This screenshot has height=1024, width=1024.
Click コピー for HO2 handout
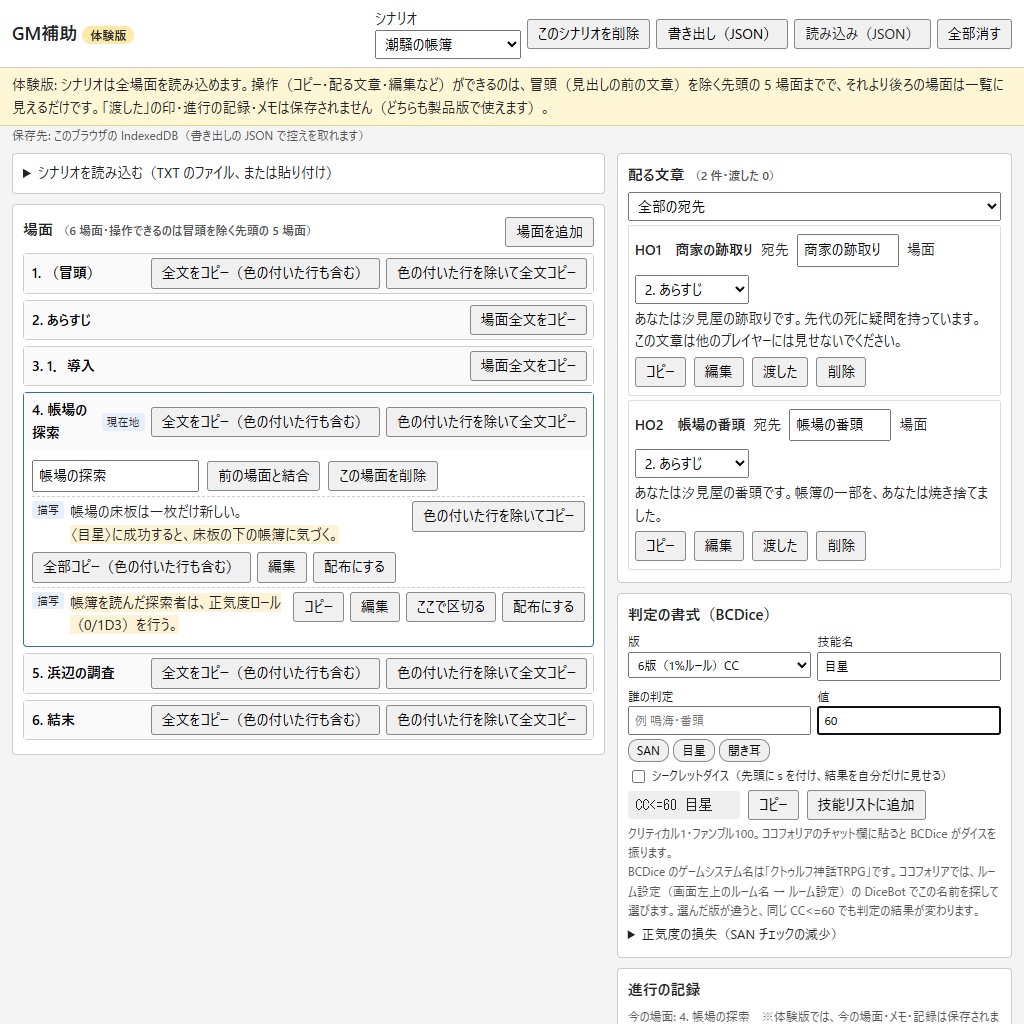coord(660,546)
